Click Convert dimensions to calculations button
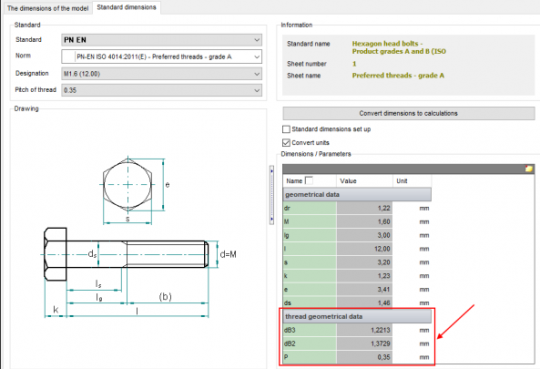Viewport: 540px width, 369px height. coord(408,113)
